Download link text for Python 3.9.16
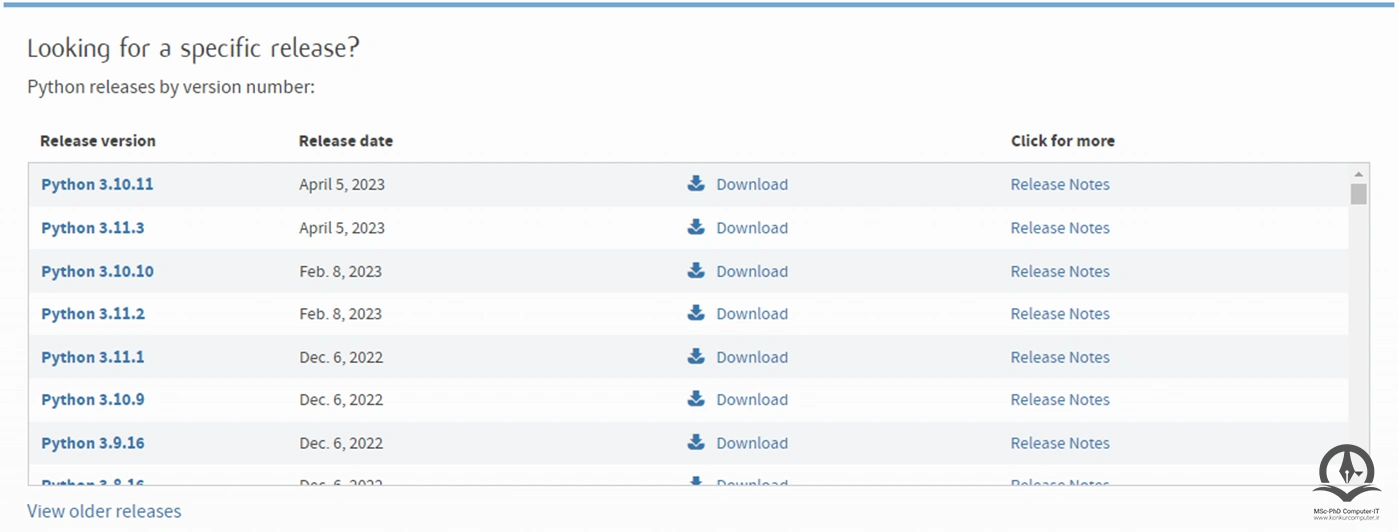The width and height of the screenshot is (1398, 532). 752,443
